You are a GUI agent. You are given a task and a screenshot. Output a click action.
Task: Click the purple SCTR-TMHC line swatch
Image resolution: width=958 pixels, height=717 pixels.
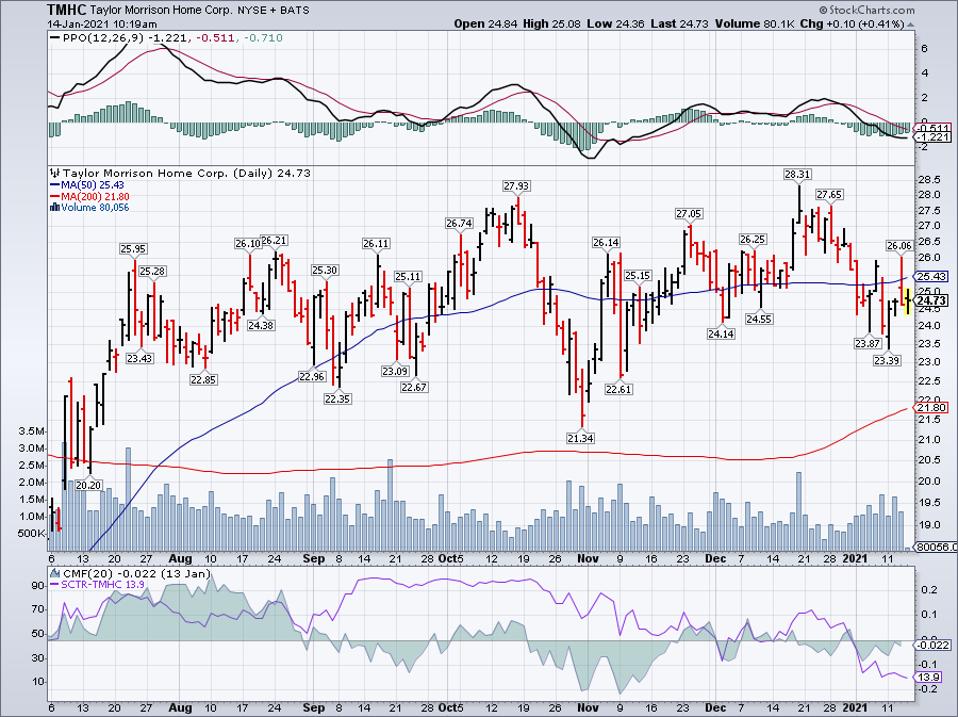click(x=55, y=585)
